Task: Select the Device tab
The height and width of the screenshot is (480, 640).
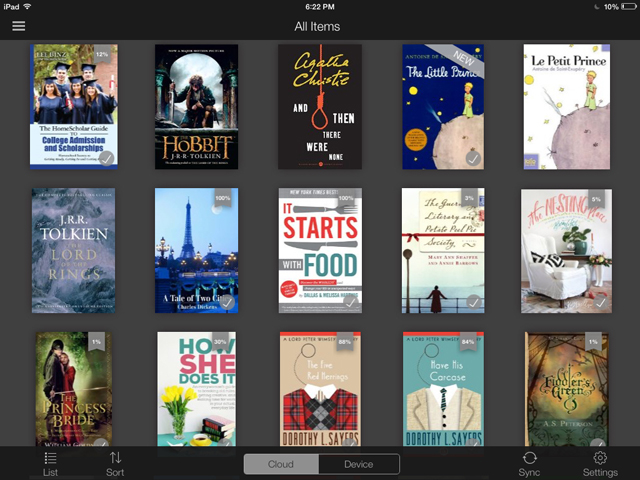Action: 359,464
